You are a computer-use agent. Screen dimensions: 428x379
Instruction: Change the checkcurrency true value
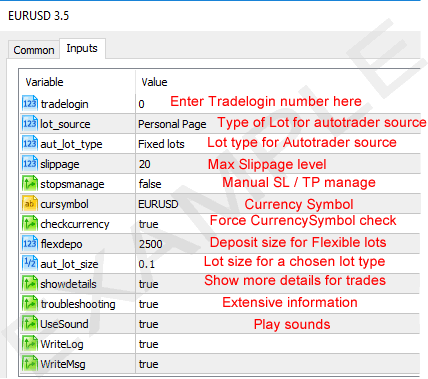(x=149, y=224)
